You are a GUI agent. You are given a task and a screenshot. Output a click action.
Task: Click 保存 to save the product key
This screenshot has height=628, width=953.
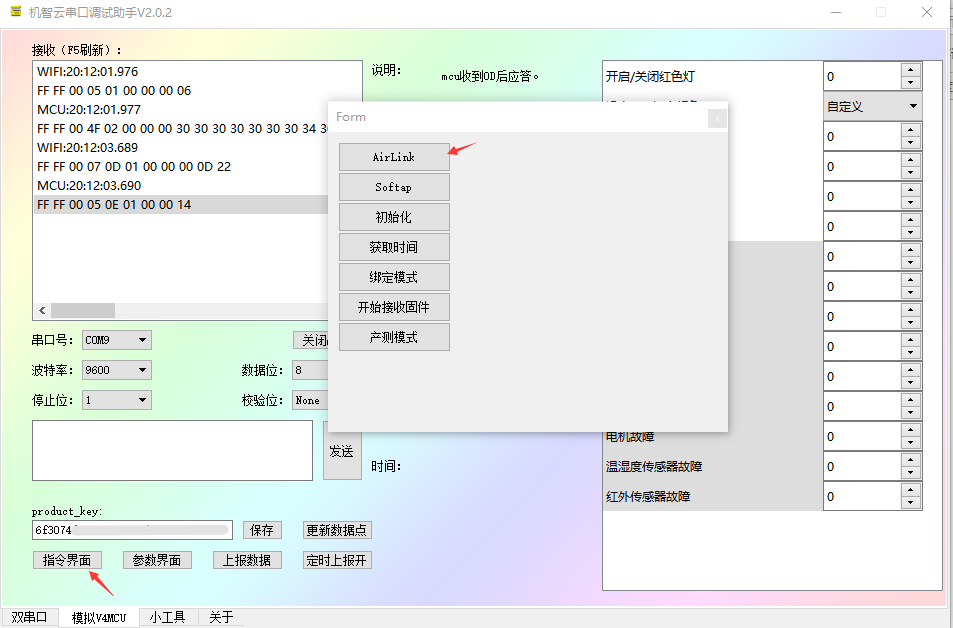[262, 529]
